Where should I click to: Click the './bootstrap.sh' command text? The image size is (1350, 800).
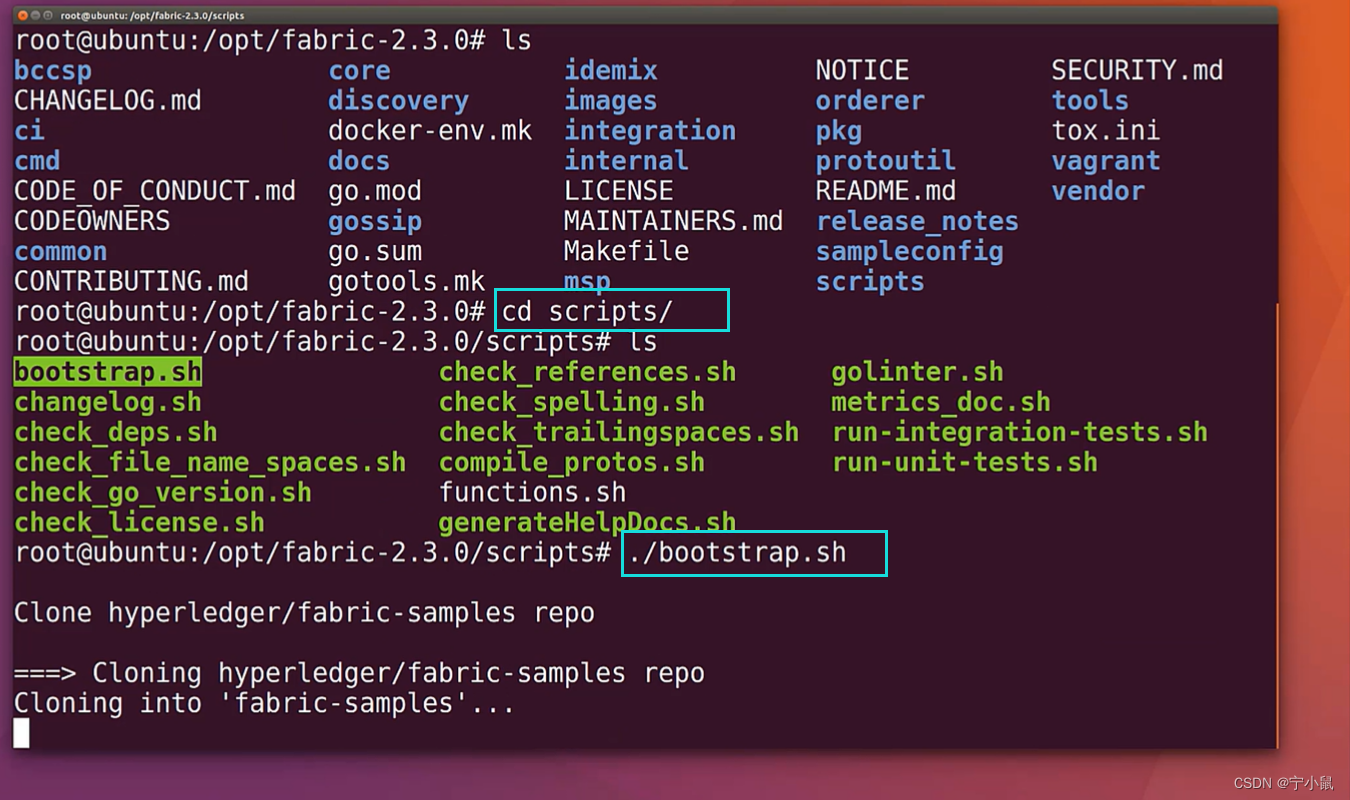coord(738,553)
